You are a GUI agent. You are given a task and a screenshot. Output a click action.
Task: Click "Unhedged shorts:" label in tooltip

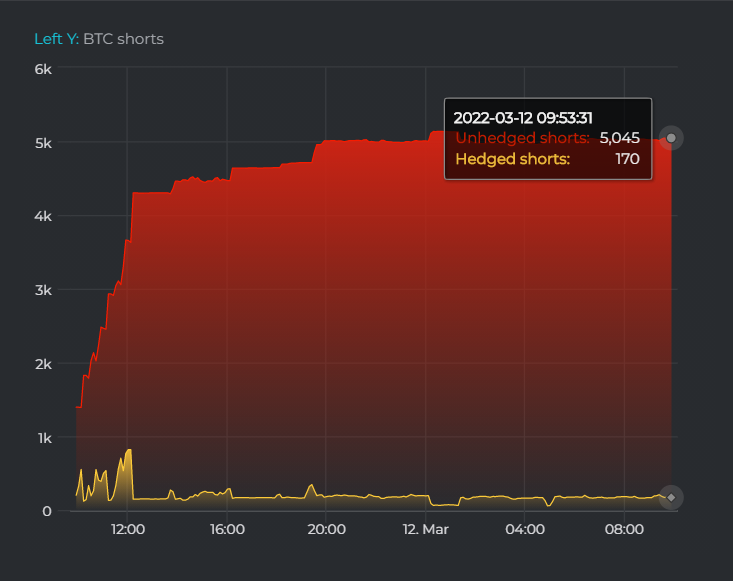pyautogui.click(x=522, y=138)
